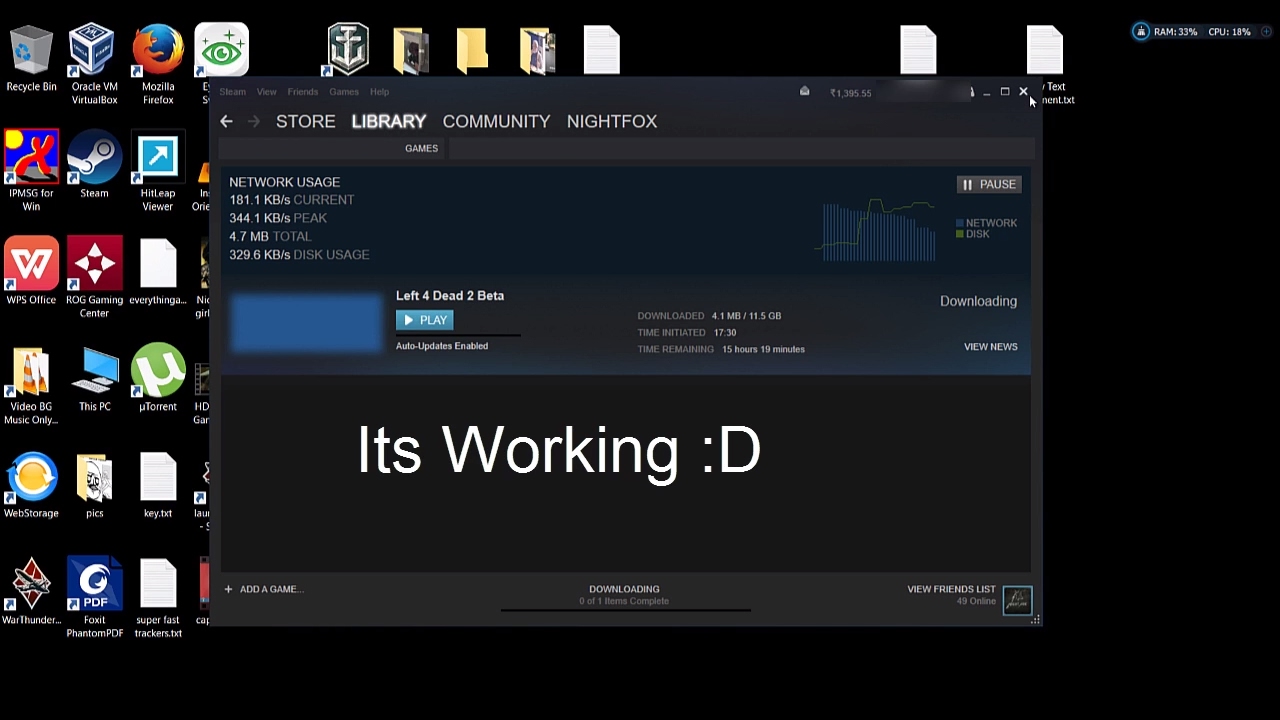Select the everythinga... text file
The image size is (1280, 720).
pos(158,272)
